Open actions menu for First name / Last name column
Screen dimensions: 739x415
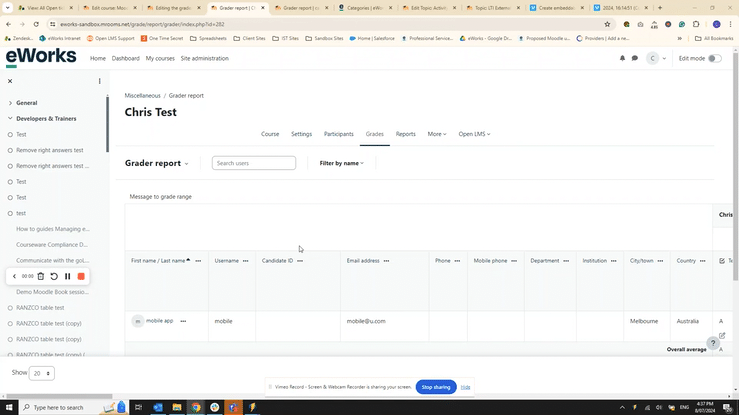(x=198, y=261)
